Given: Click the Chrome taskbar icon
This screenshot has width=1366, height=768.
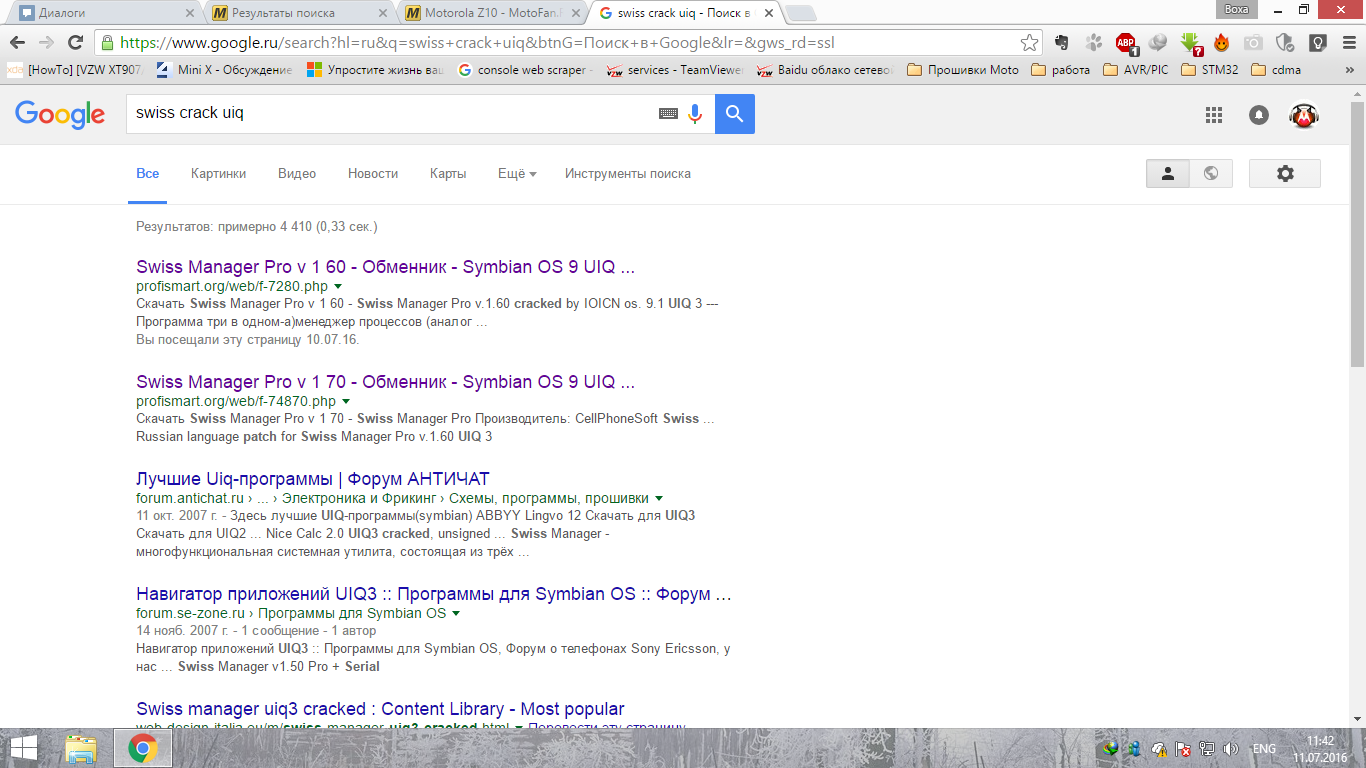Looking at the screenshot, I should click(142, 748).
